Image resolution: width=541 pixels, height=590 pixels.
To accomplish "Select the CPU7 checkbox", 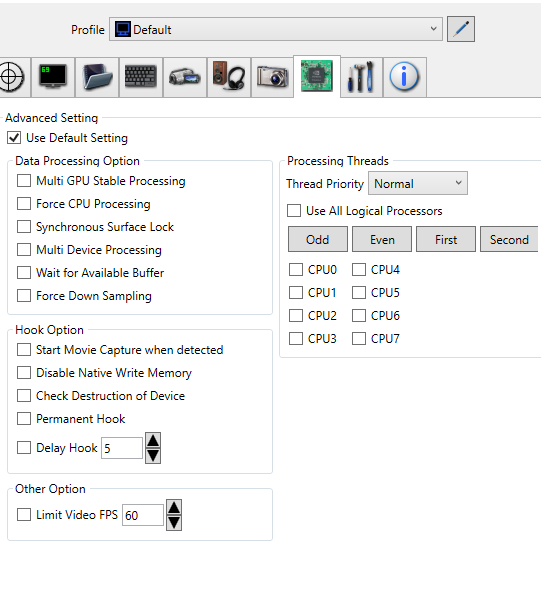I will click(x=359, y=339).
